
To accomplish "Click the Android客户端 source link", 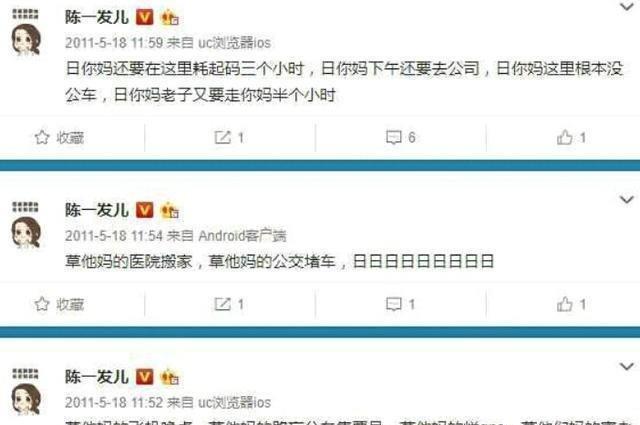I will pos(242,236).
